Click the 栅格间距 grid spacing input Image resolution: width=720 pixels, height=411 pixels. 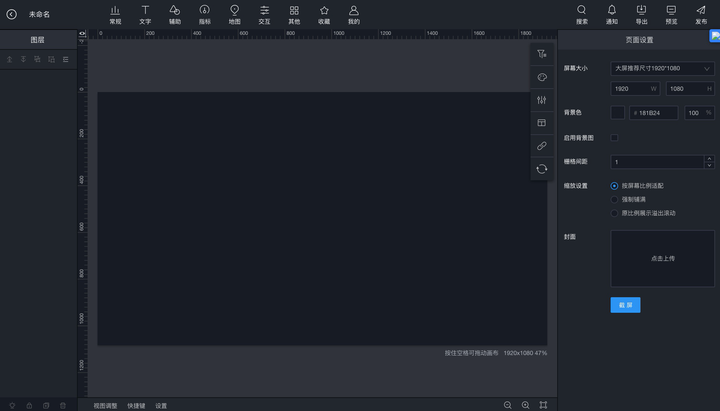tap(657, 162)
